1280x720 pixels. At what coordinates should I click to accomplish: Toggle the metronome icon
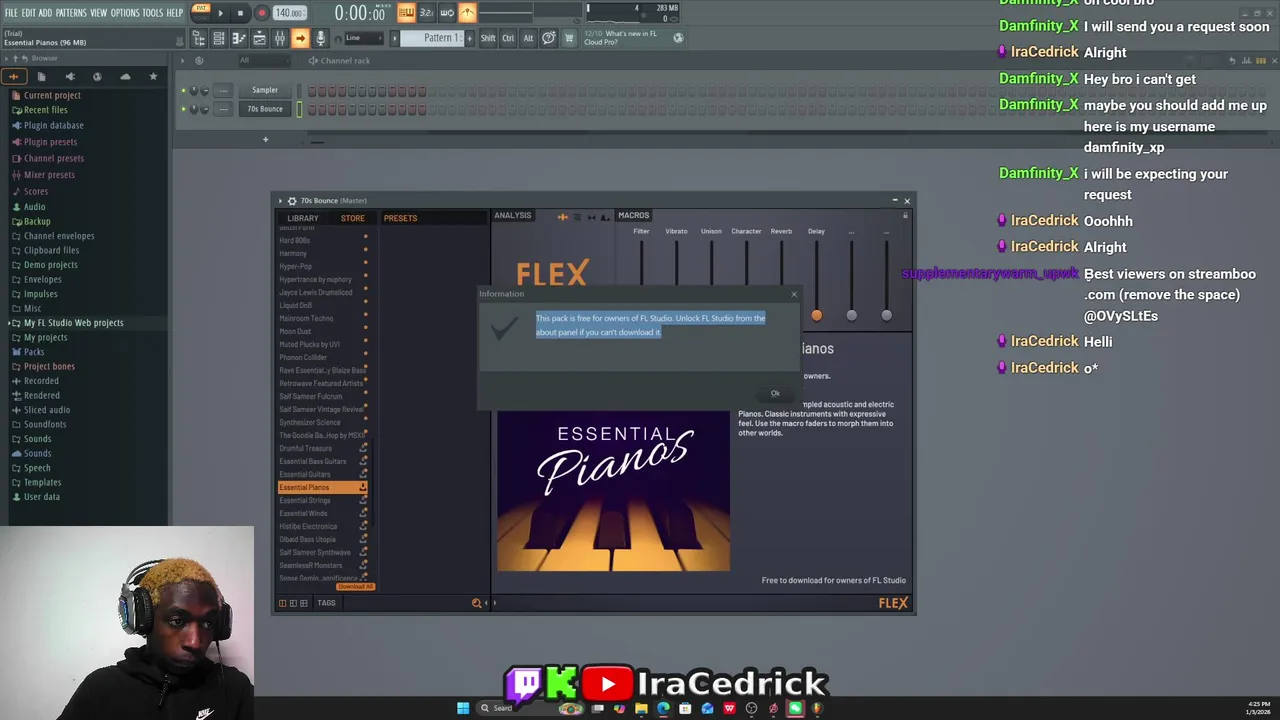[x=467, y=13]
